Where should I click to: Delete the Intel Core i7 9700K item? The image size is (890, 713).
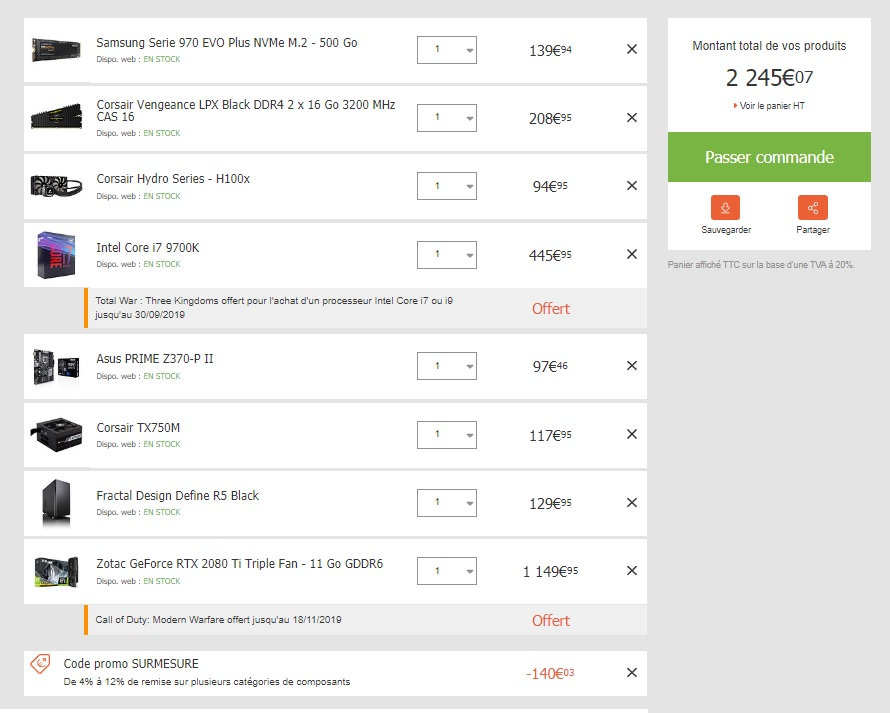point(631,254)
